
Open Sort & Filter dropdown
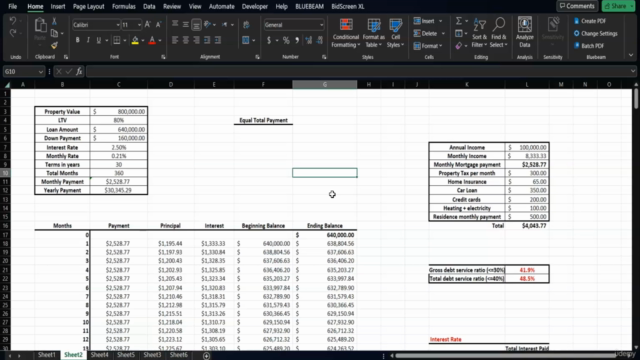[x=479, y=33]
